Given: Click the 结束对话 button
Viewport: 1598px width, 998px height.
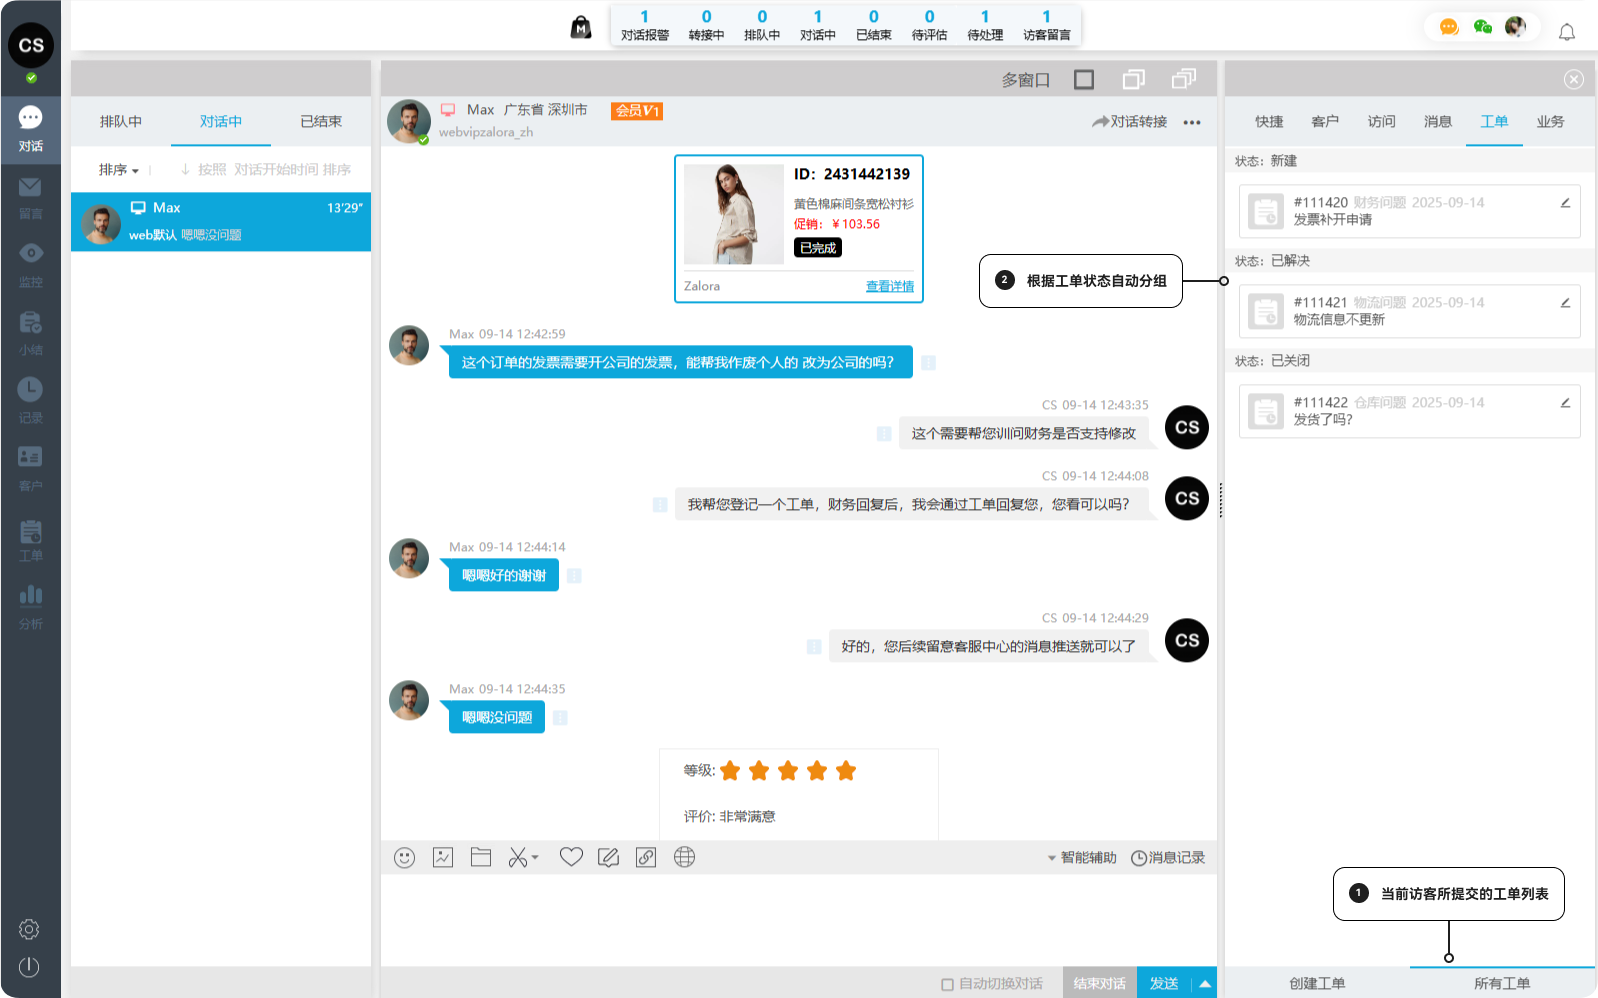Looking at the screenshot, I should point(1099,984).
